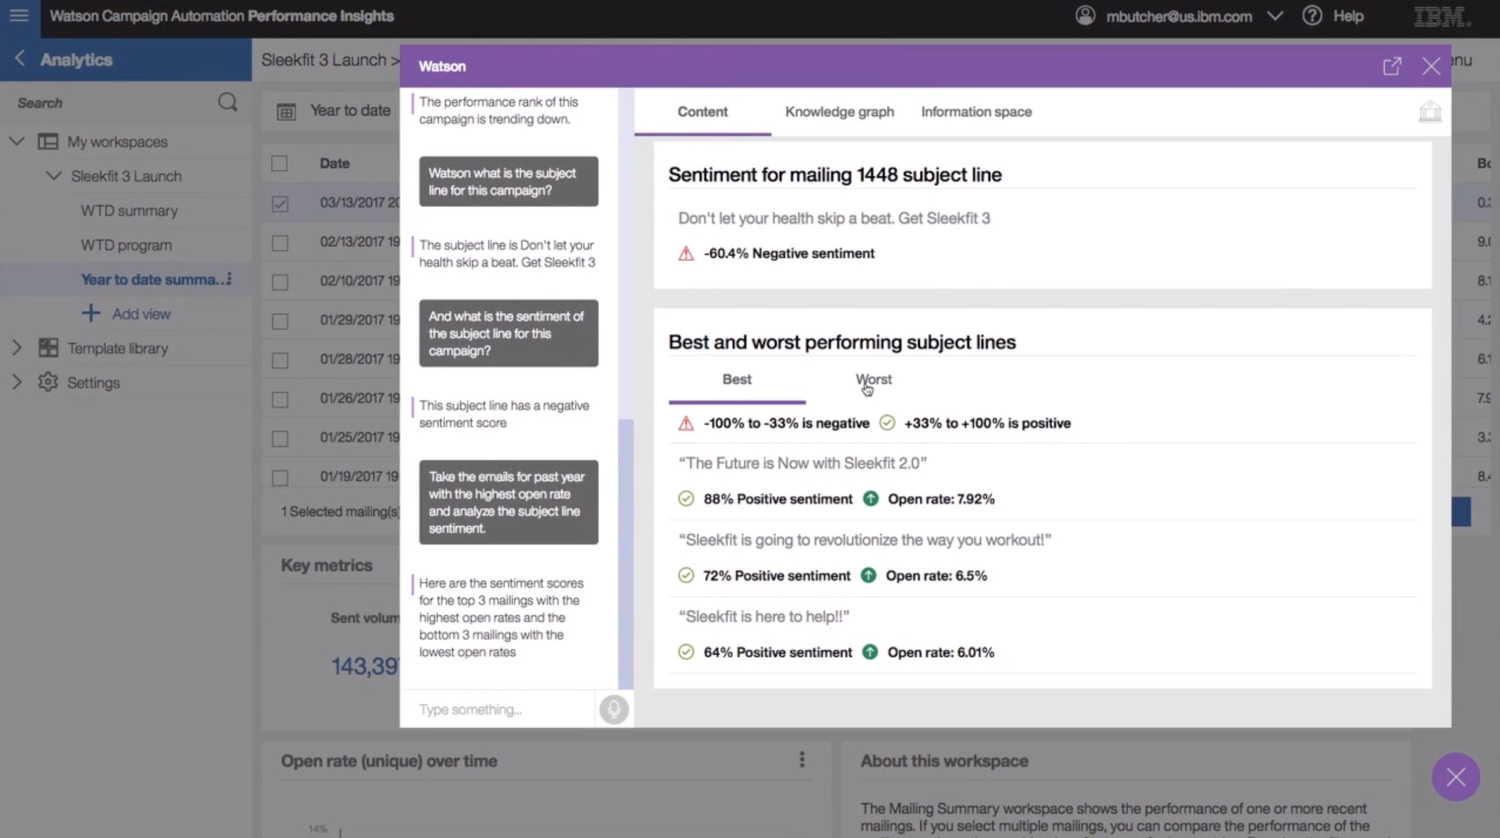The image size is (1500, 838).
Task: Check the 02/13/2017 mailing checkbox
Action: (x=279, y=241)
